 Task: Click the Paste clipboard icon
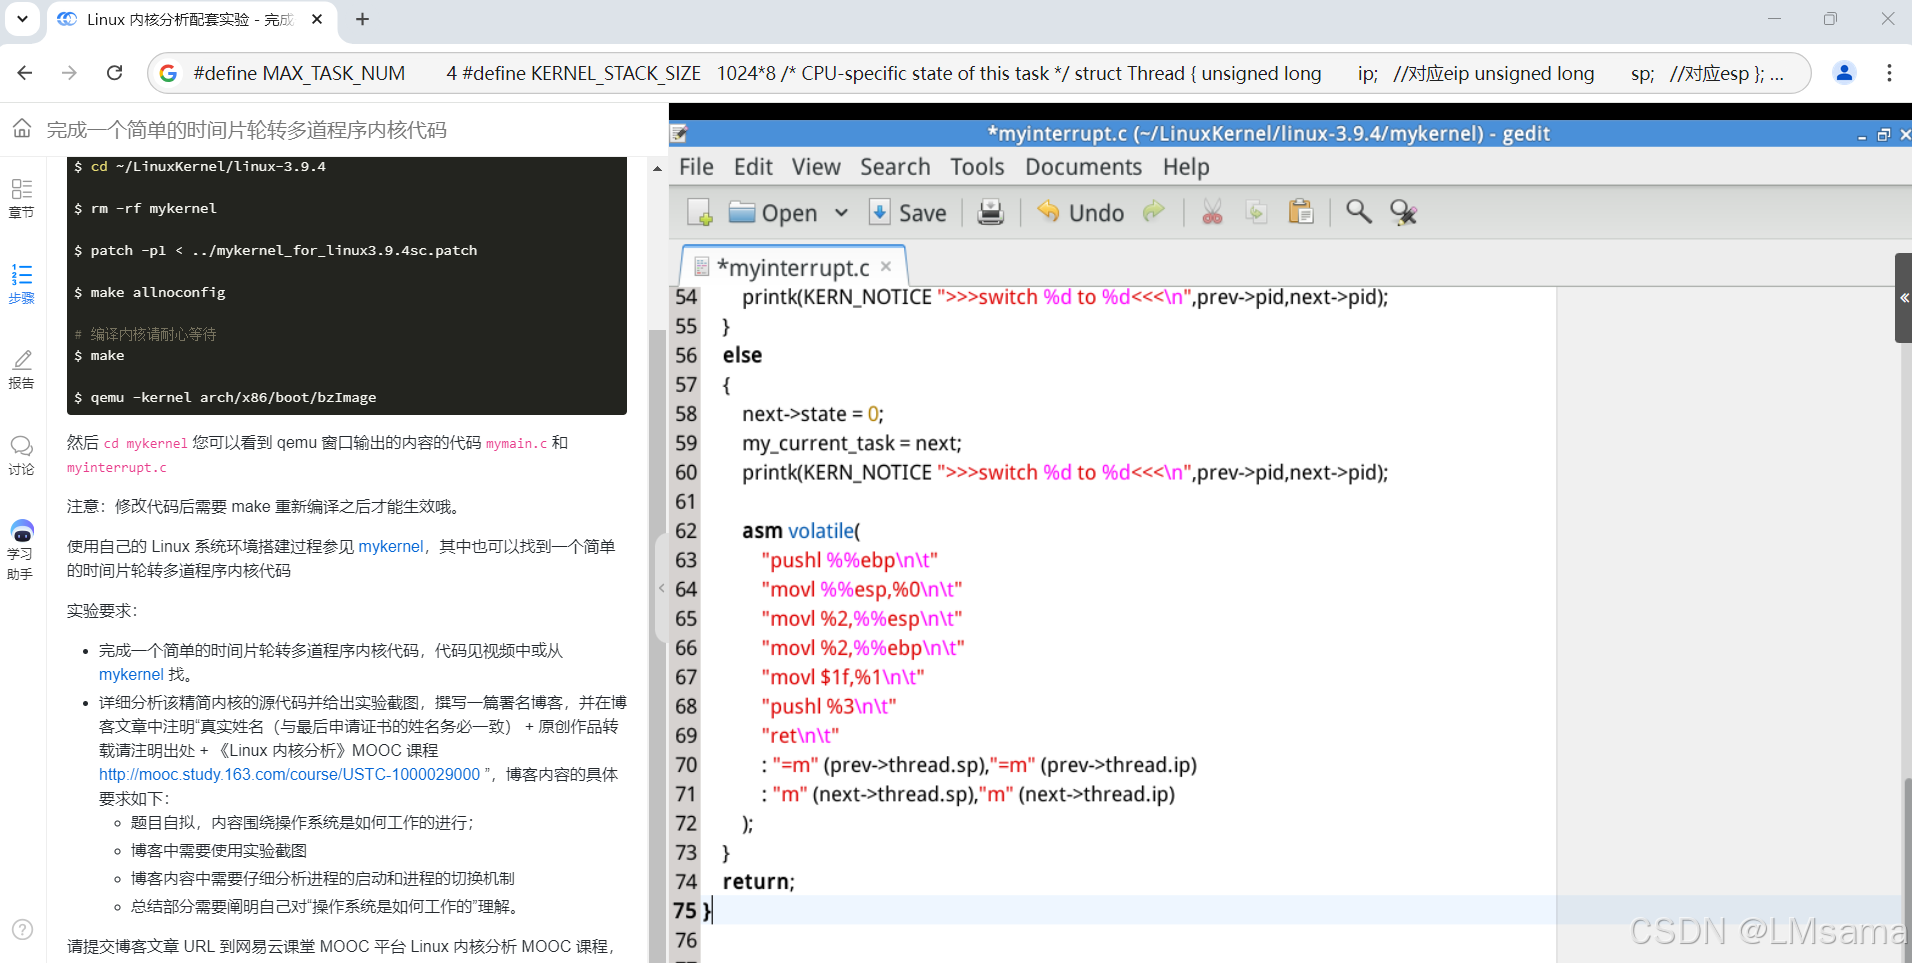click(x=1301, y=212)
